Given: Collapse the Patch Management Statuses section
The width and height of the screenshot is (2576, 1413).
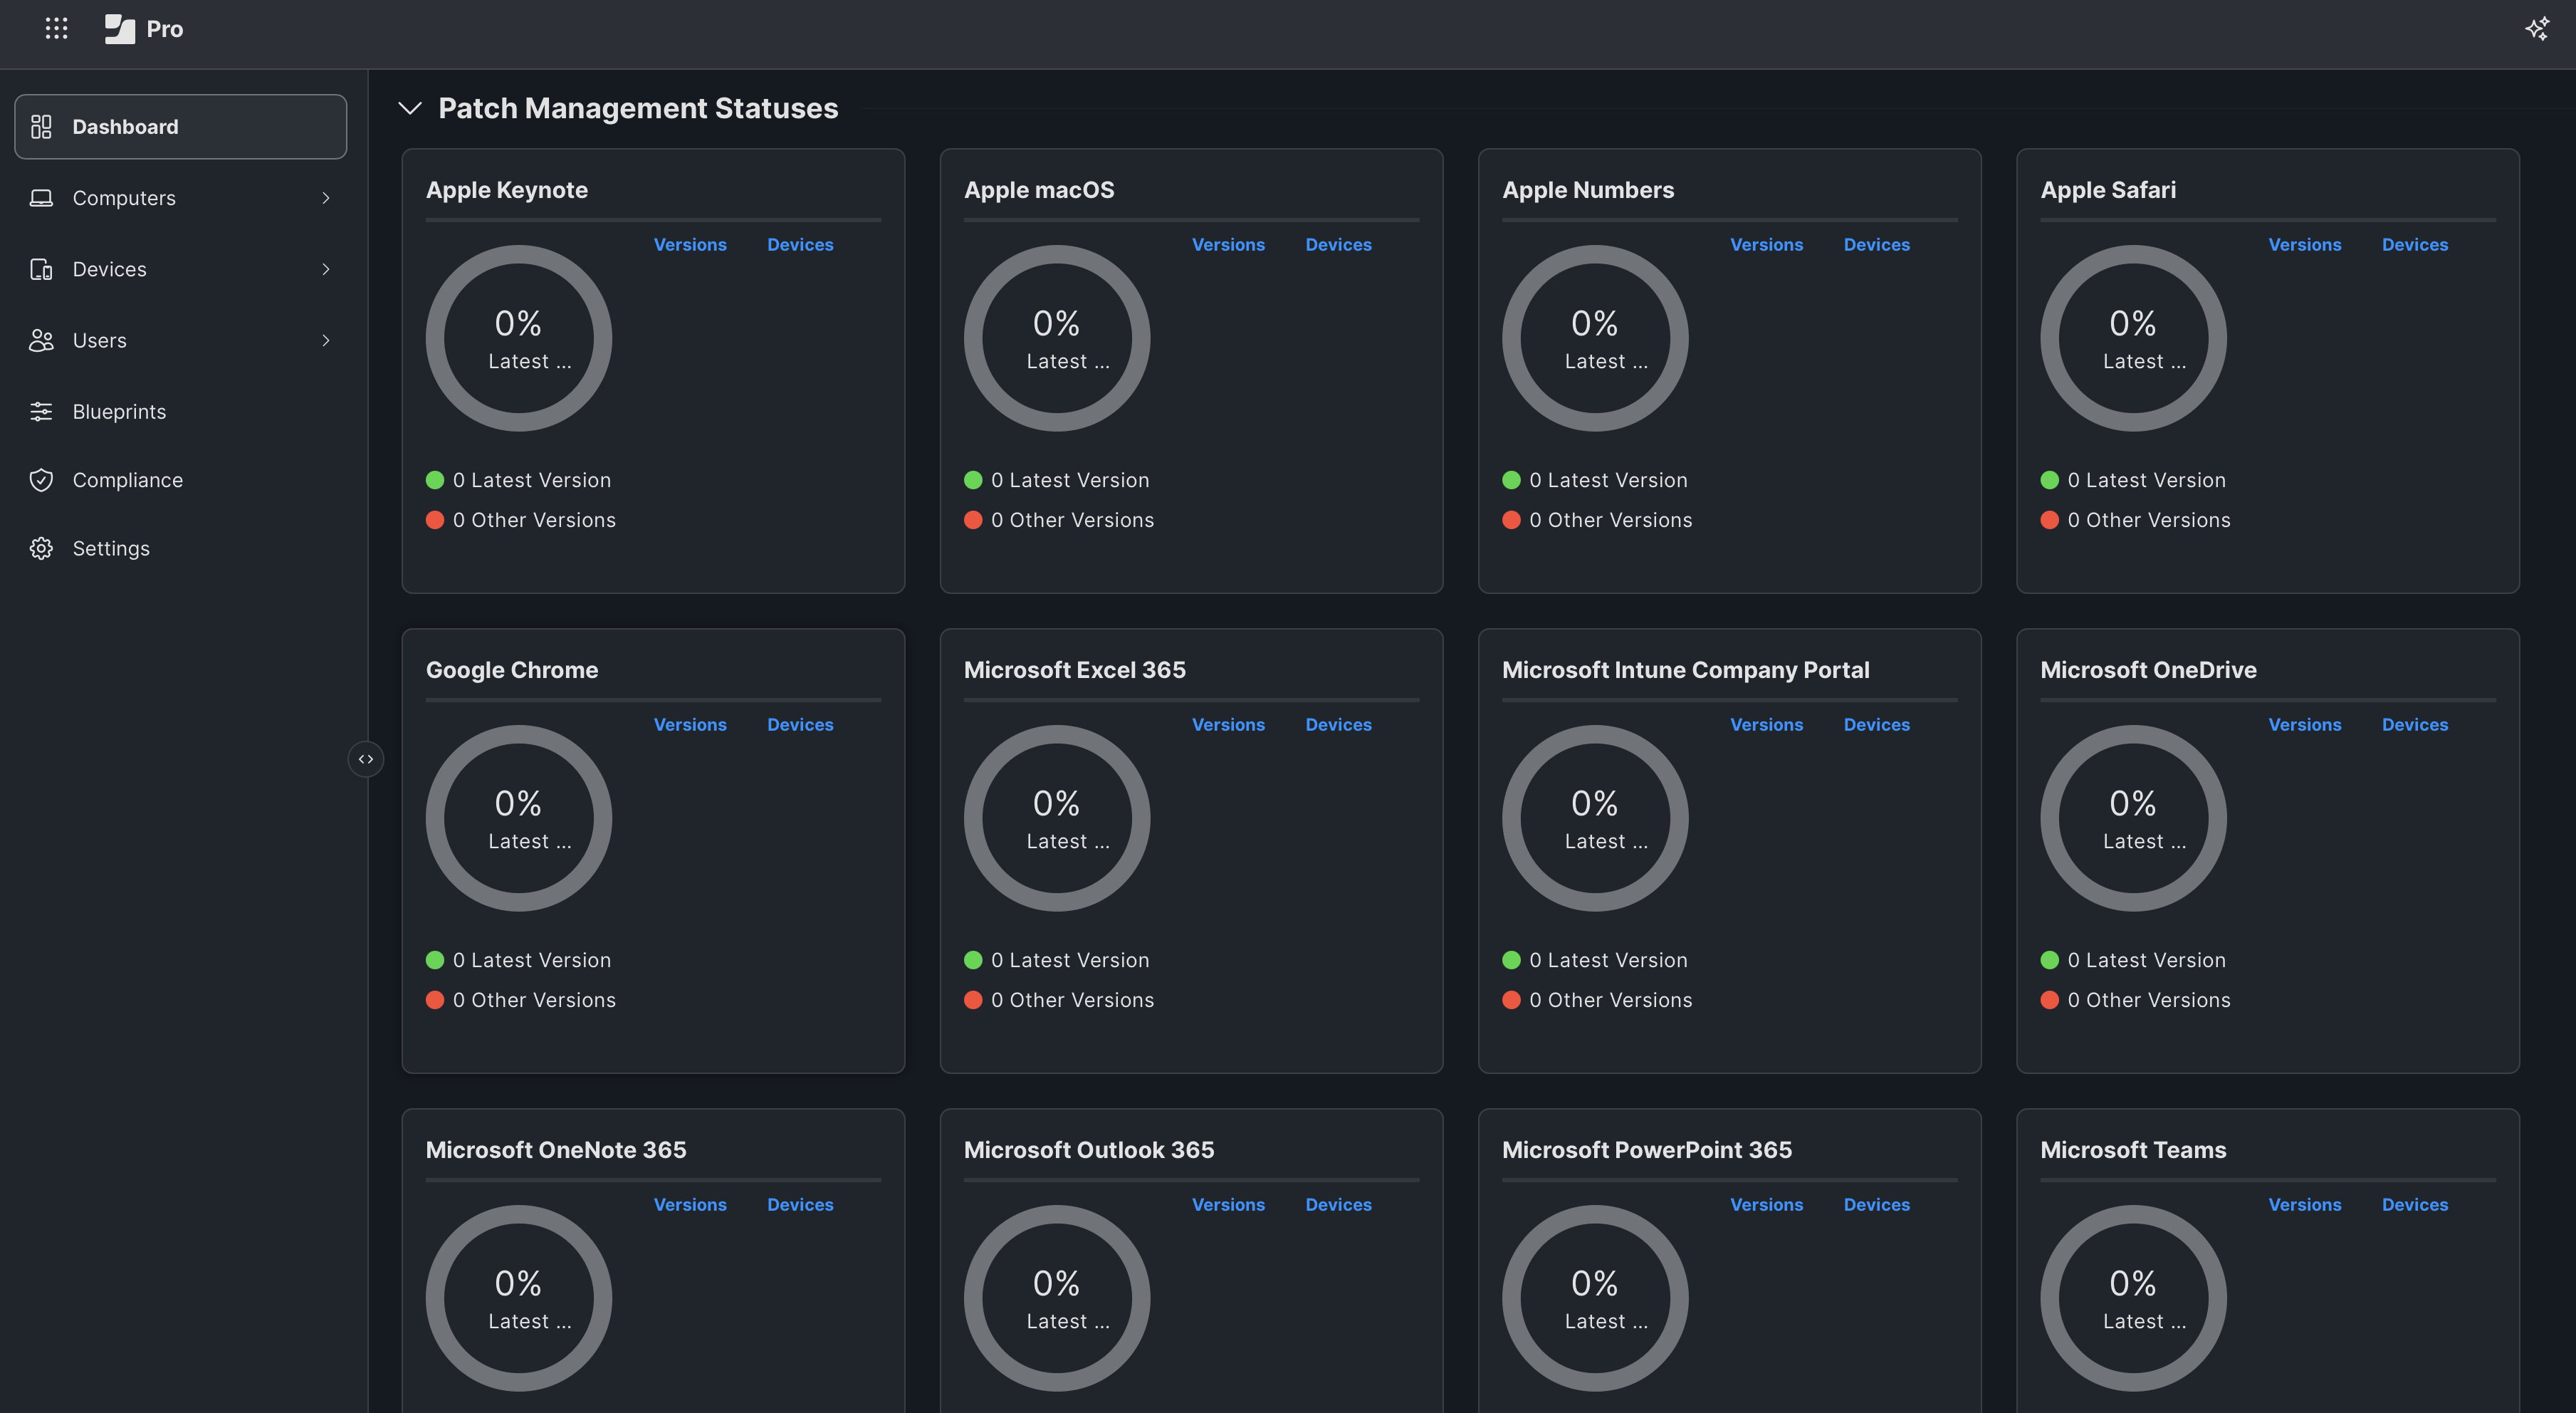Looking at the screenshot, I should pos(410,108).
